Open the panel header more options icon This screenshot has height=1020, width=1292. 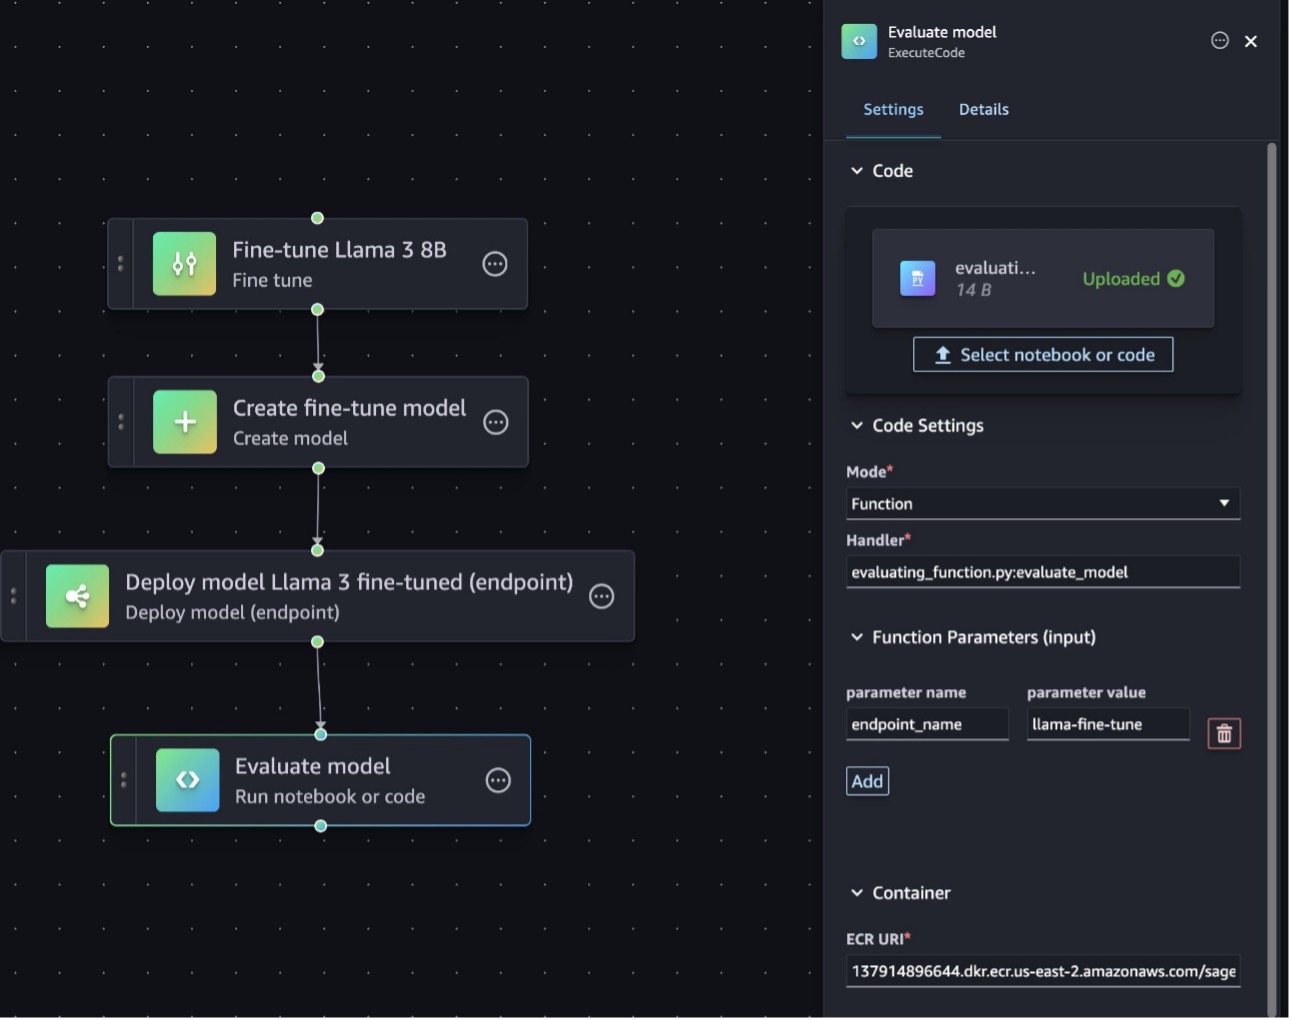coord(1220,41)
